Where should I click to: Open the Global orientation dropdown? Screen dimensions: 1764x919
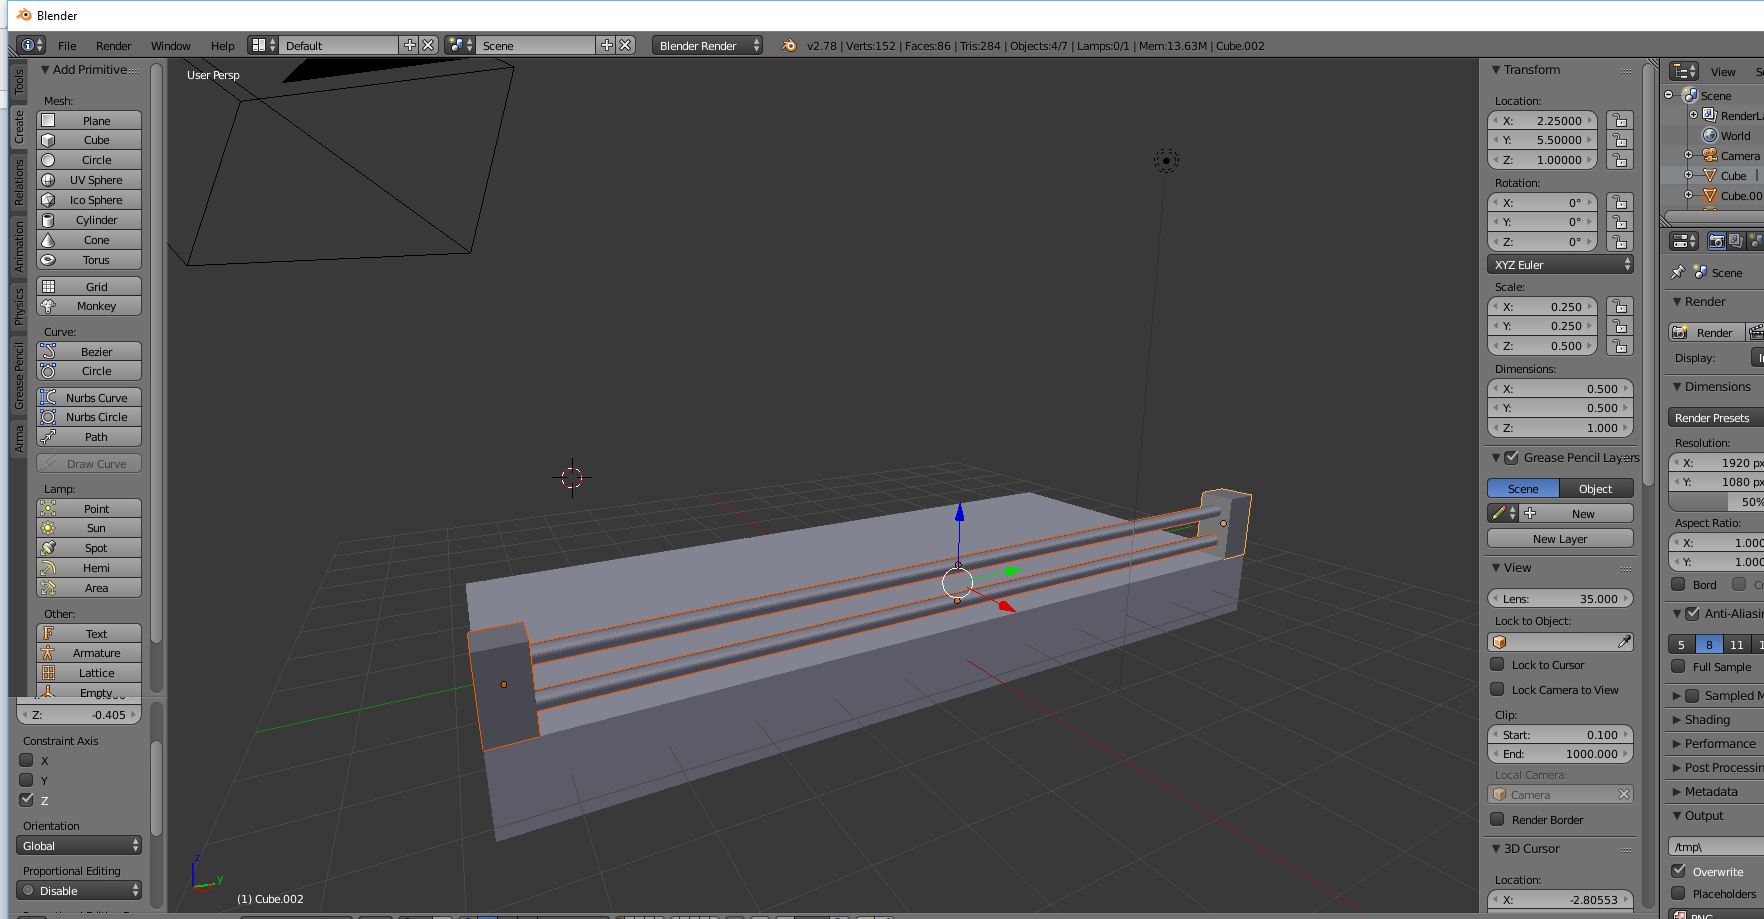(x=79, y=845)
